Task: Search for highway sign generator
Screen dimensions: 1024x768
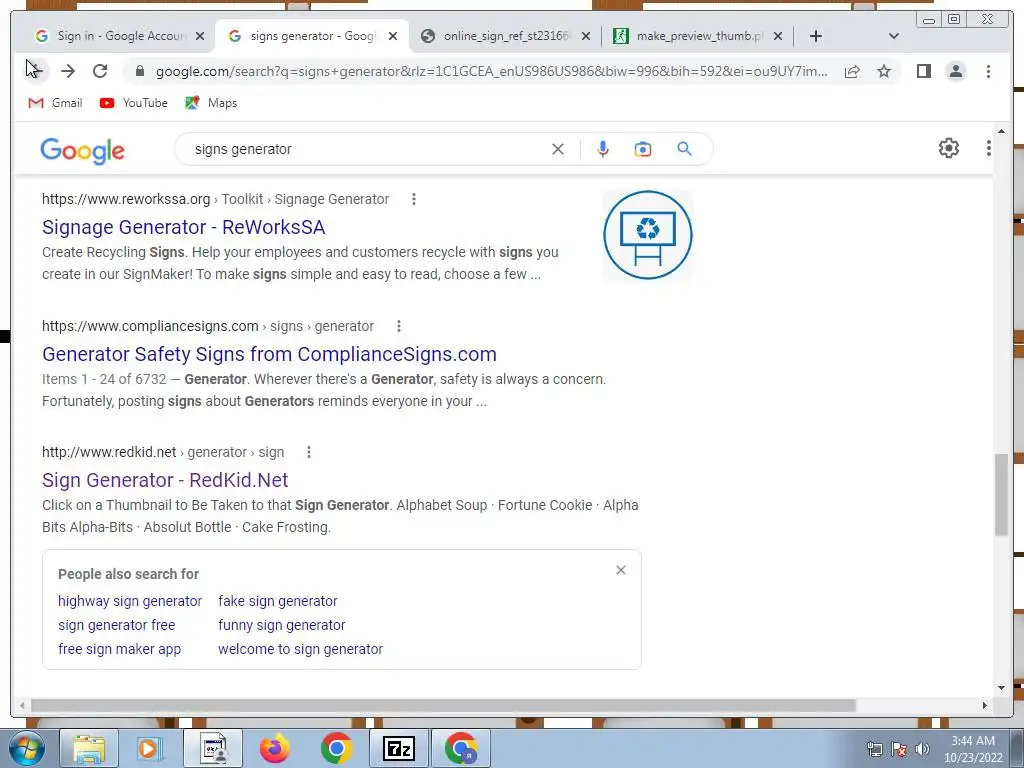Action: tap(130, 601)
